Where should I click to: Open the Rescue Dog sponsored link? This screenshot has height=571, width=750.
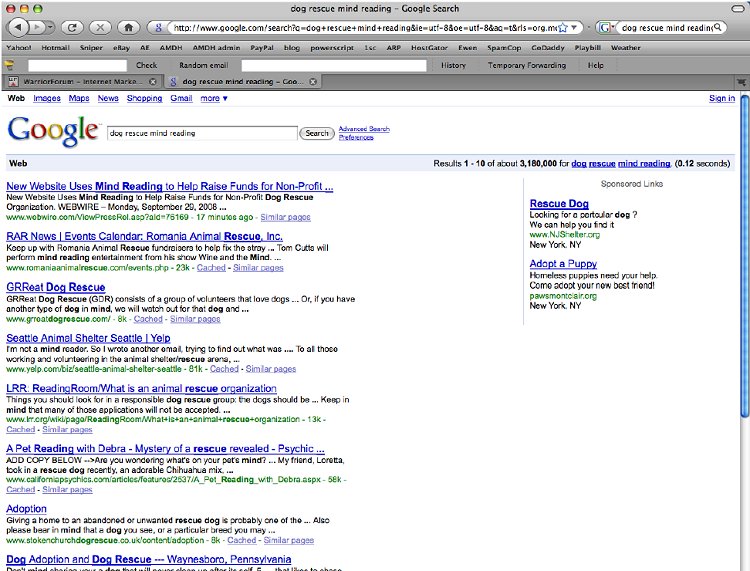pos(559,204)
